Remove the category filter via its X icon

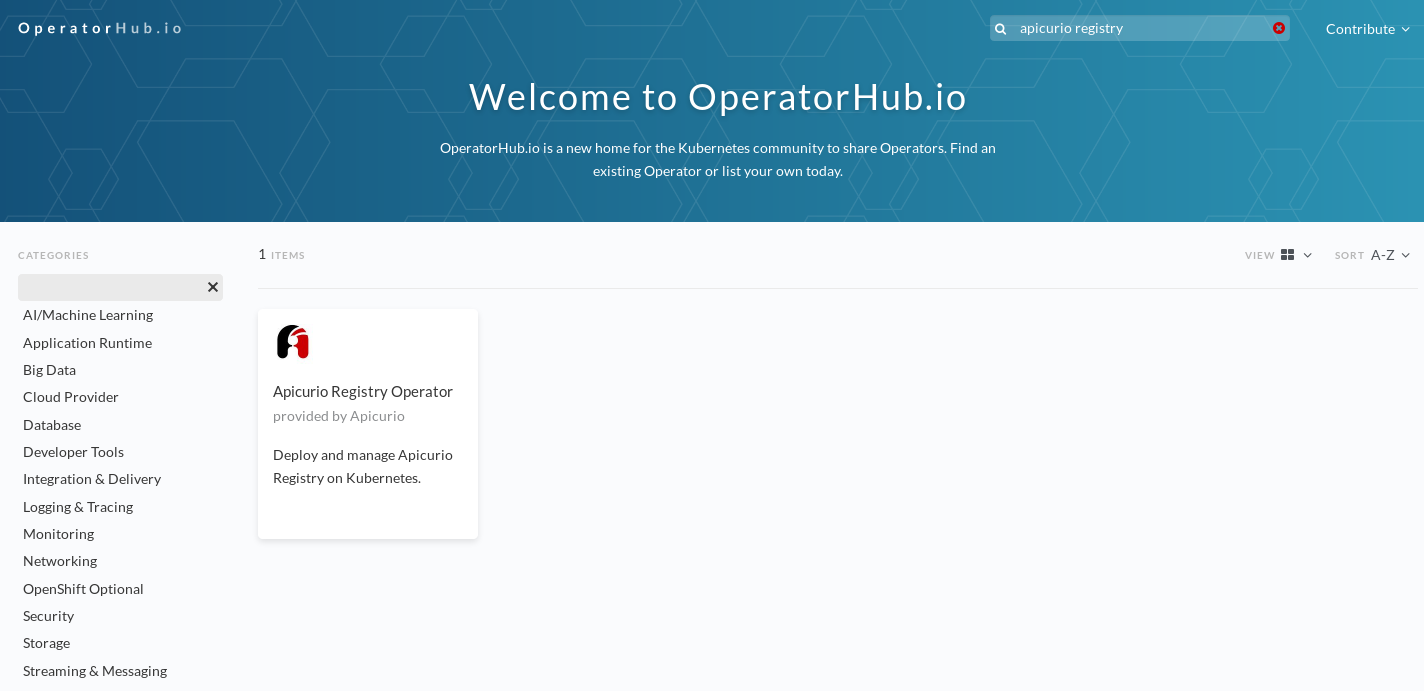pyautogui.click(x=212, y=287)
